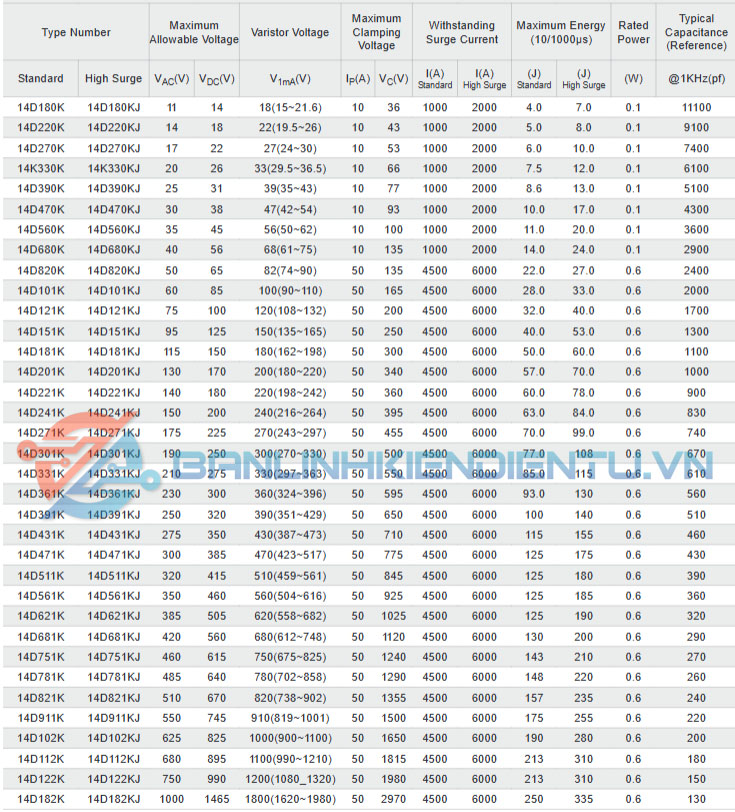Click the Maximum Clamping Voltage header

coord(377,32)
